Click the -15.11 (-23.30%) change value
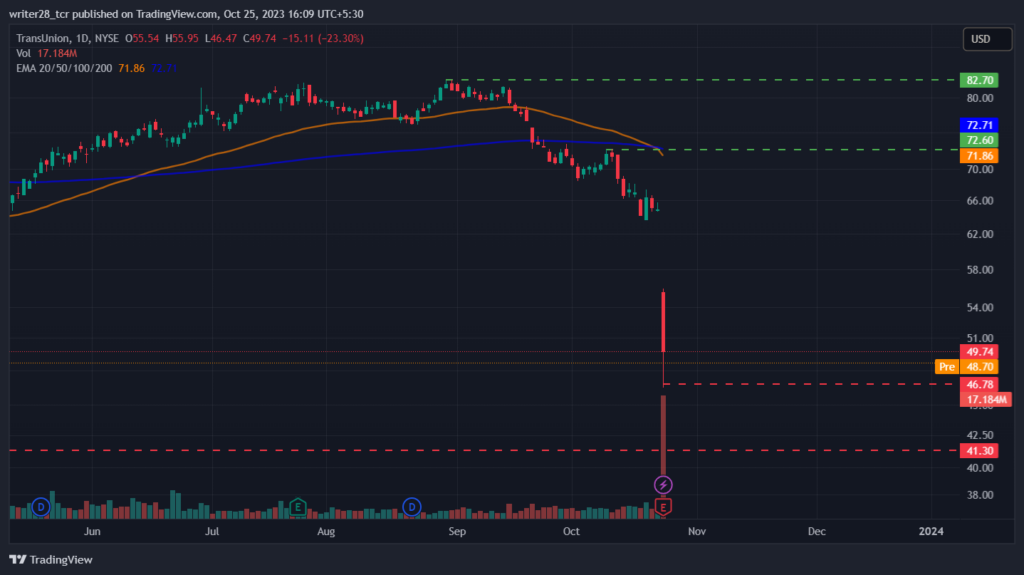Viewport: 1024px width, 575px height. [x=323, y=39]
